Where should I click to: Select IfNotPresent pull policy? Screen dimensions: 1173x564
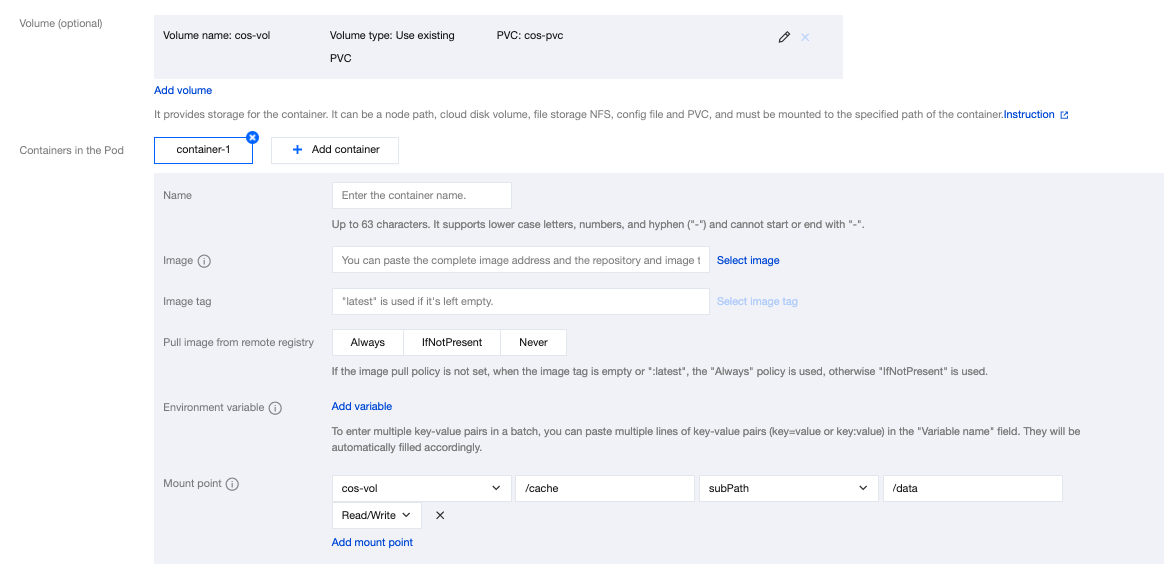tap(452, 342)
